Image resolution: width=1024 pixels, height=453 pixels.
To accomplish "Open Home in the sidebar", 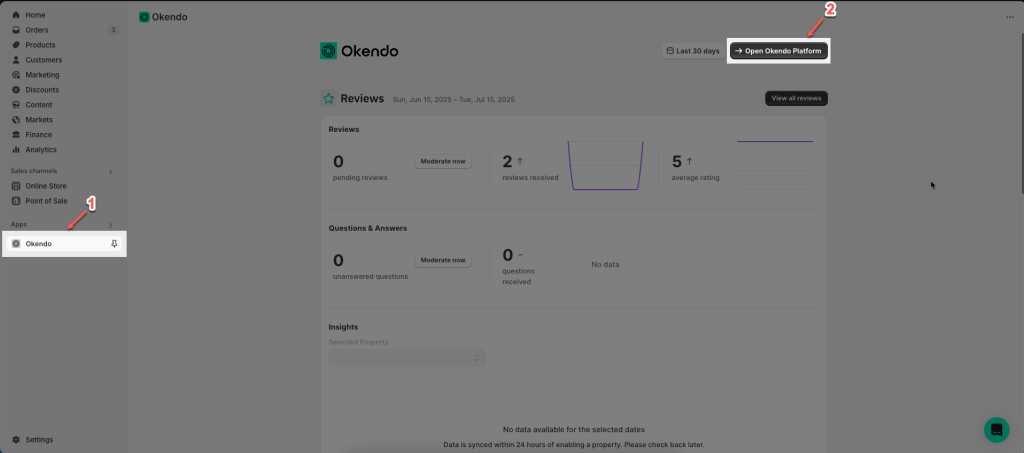I will [36, 14].
